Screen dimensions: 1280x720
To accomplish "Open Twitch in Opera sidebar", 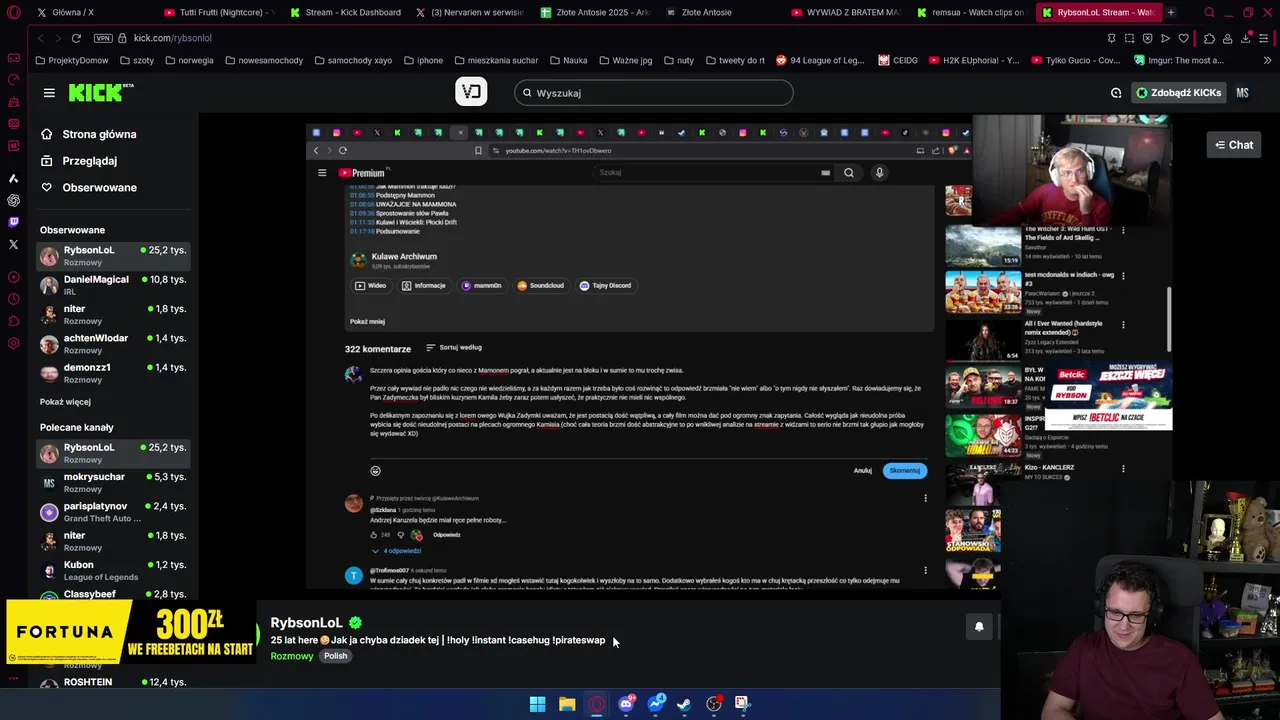I will [13, 222].
